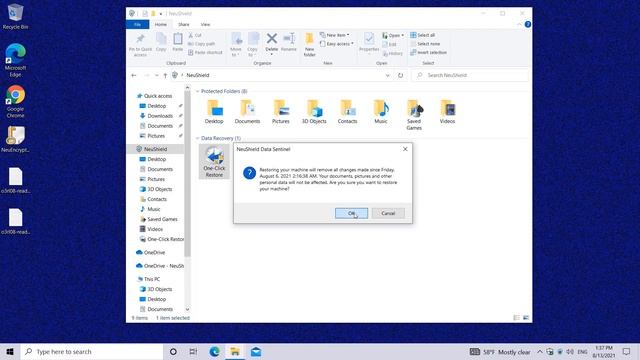Viewport: 640px width, 360px height.
Task: Open address bar history dropdown
Action: [387, 75]
